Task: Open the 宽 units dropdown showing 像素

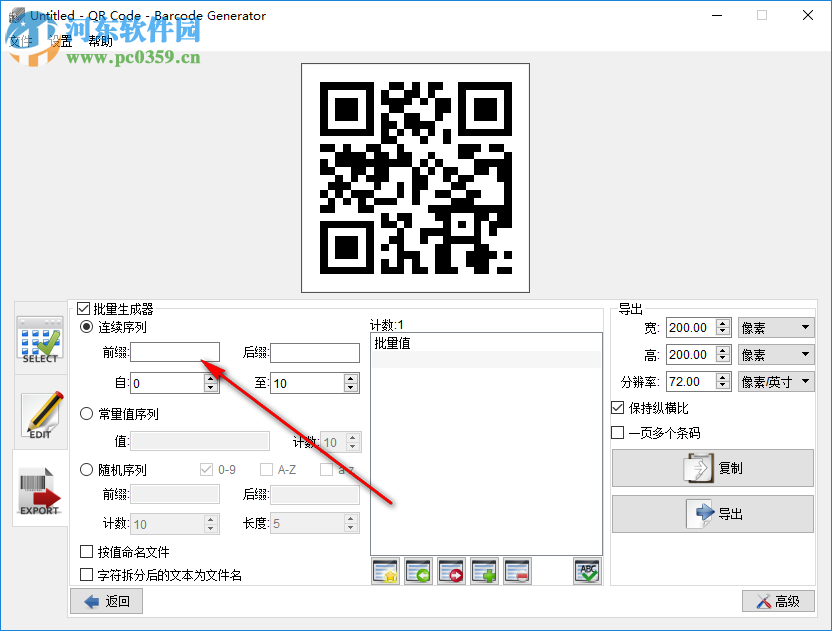Action: 776,327
